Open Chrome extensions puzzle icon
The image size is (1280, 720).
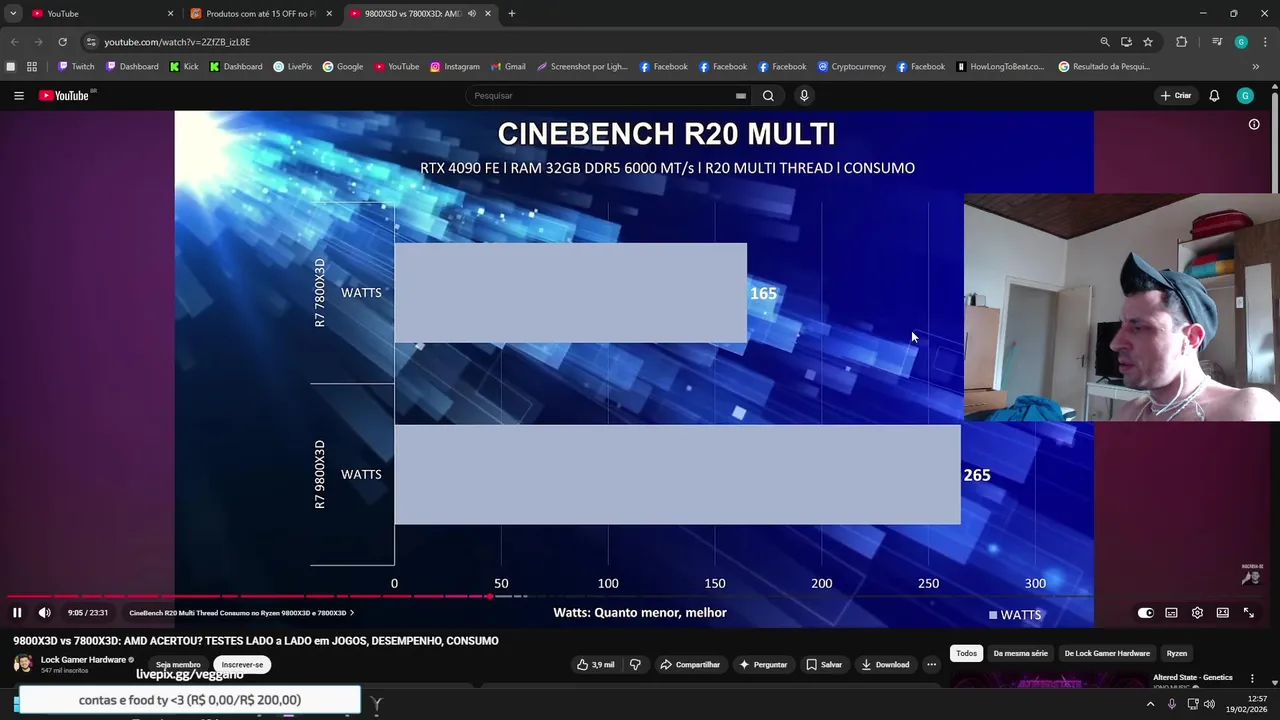pos(1181,42)
